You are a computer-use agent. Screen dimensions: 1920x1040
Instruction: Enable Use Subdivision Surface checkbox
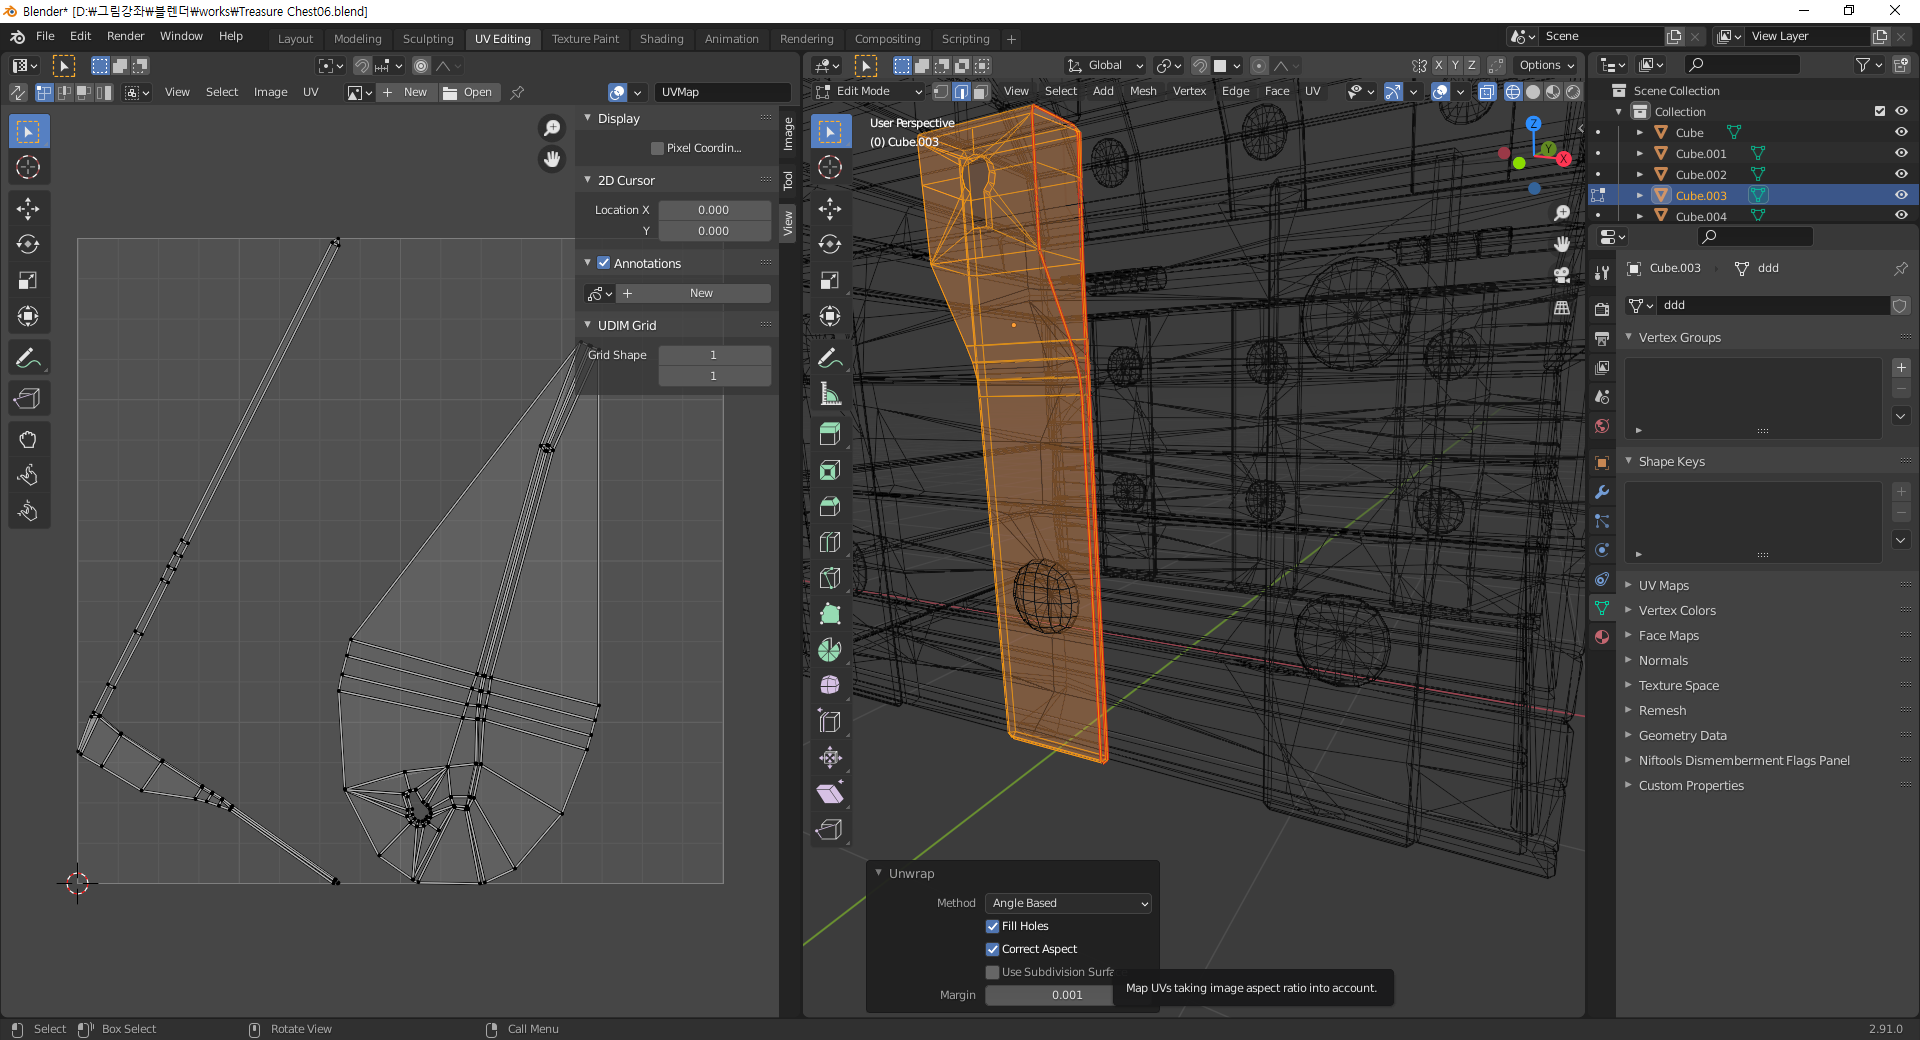[992, 972]
